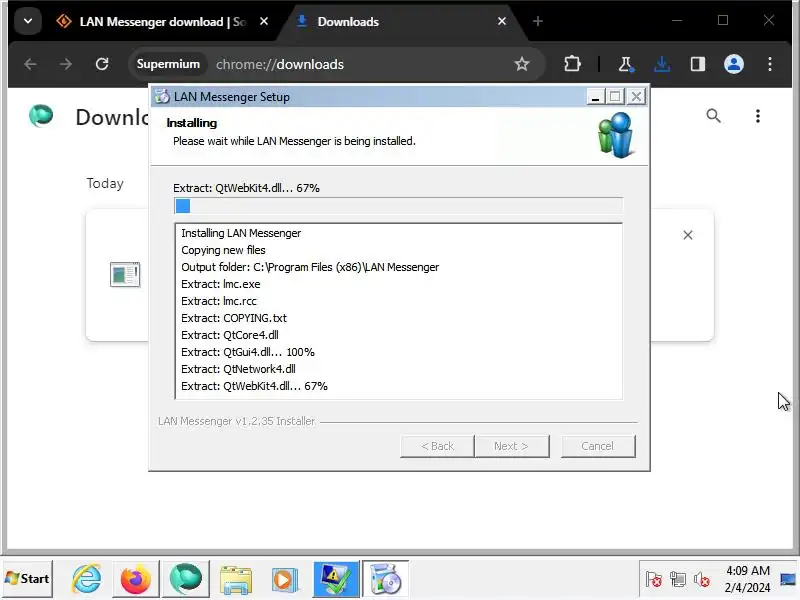The height and width of the screenshot is (600, 800).
Task: Click the Back button in setup
Action: pyautogui.click(x=437, y=446)
